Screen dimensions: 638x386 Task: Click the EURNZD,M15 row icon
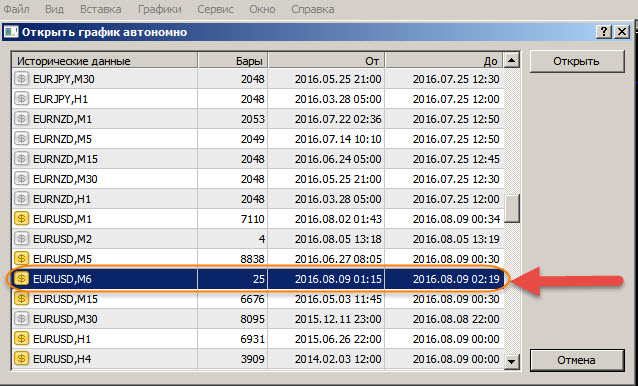click(21, 158)
